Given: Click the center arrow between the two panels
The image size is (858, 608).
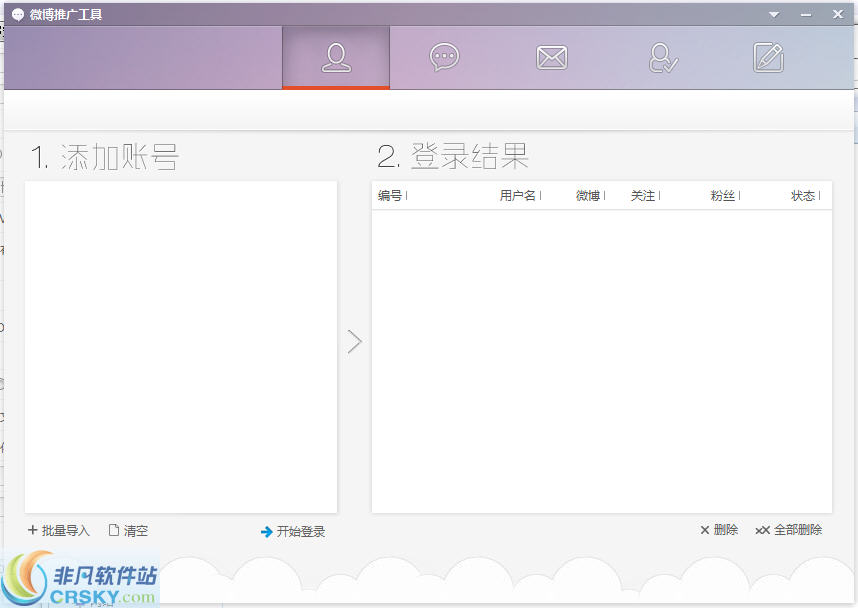Looking at the screenshot, I should pos(355,342).
